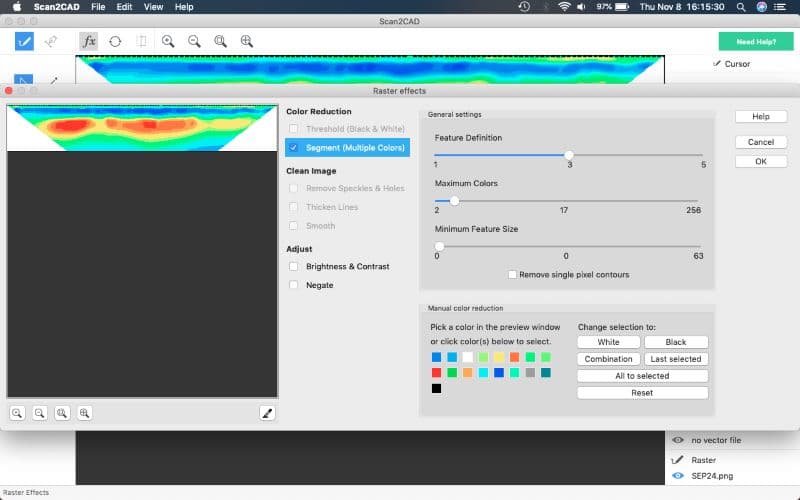Viewport: 800px width, 500px height.
Task: Click the All to selected button
Action: [x=642, y=376]
